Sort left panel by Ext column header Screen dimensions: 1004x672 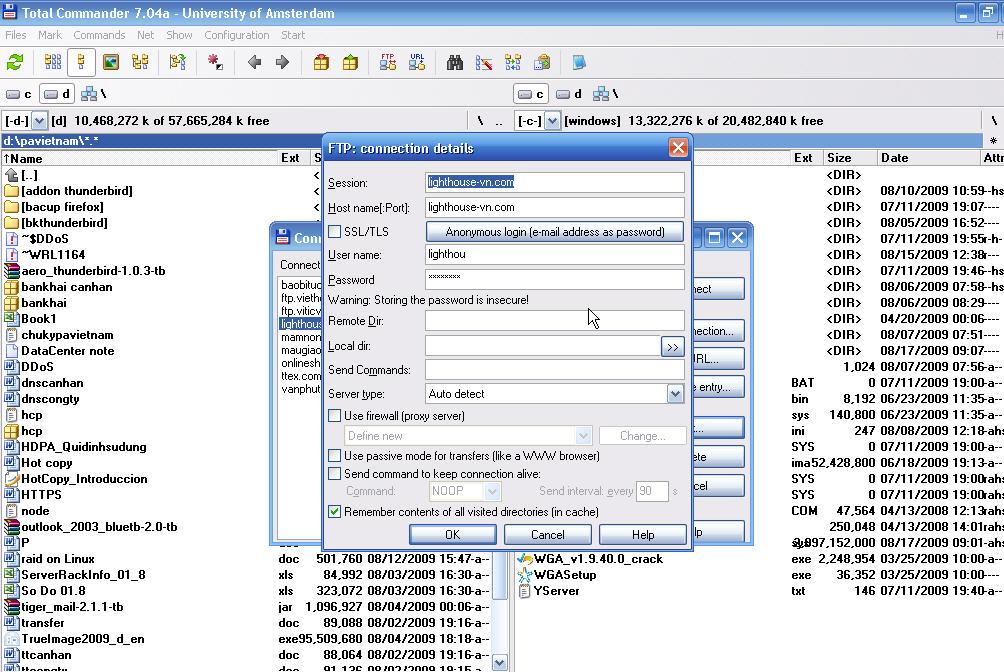(x=293, y=158)
